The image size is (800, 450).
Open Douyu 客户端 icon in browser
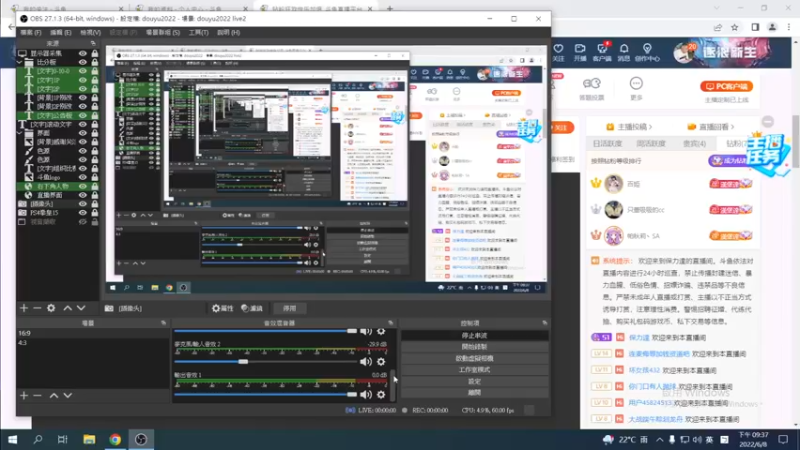tap(602, 48)
